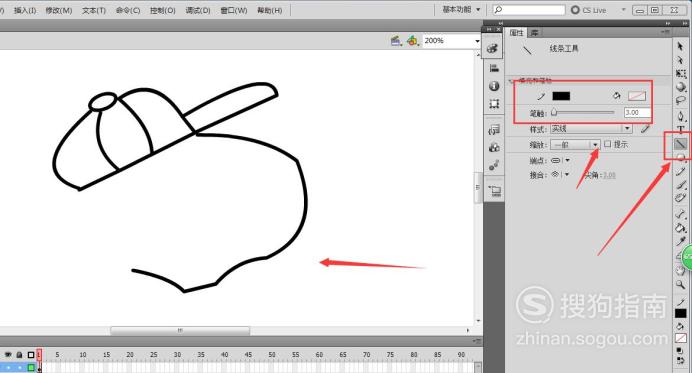Toggle the 提示 hinting checkbox
This screenshot has width=692, height=373.
(x=608, y=144)
